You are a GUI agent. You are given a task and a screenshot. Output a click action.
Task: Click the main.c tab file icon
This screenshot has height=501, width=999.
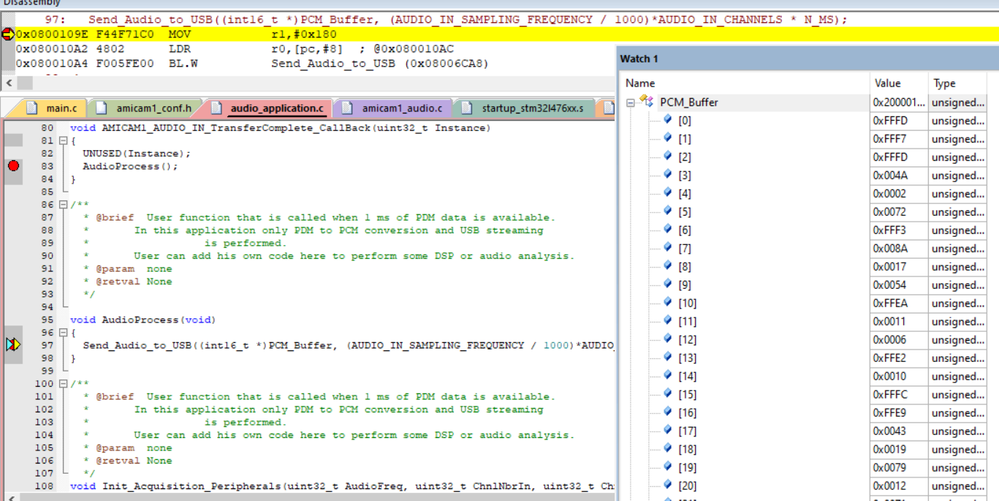coord(32,108)
